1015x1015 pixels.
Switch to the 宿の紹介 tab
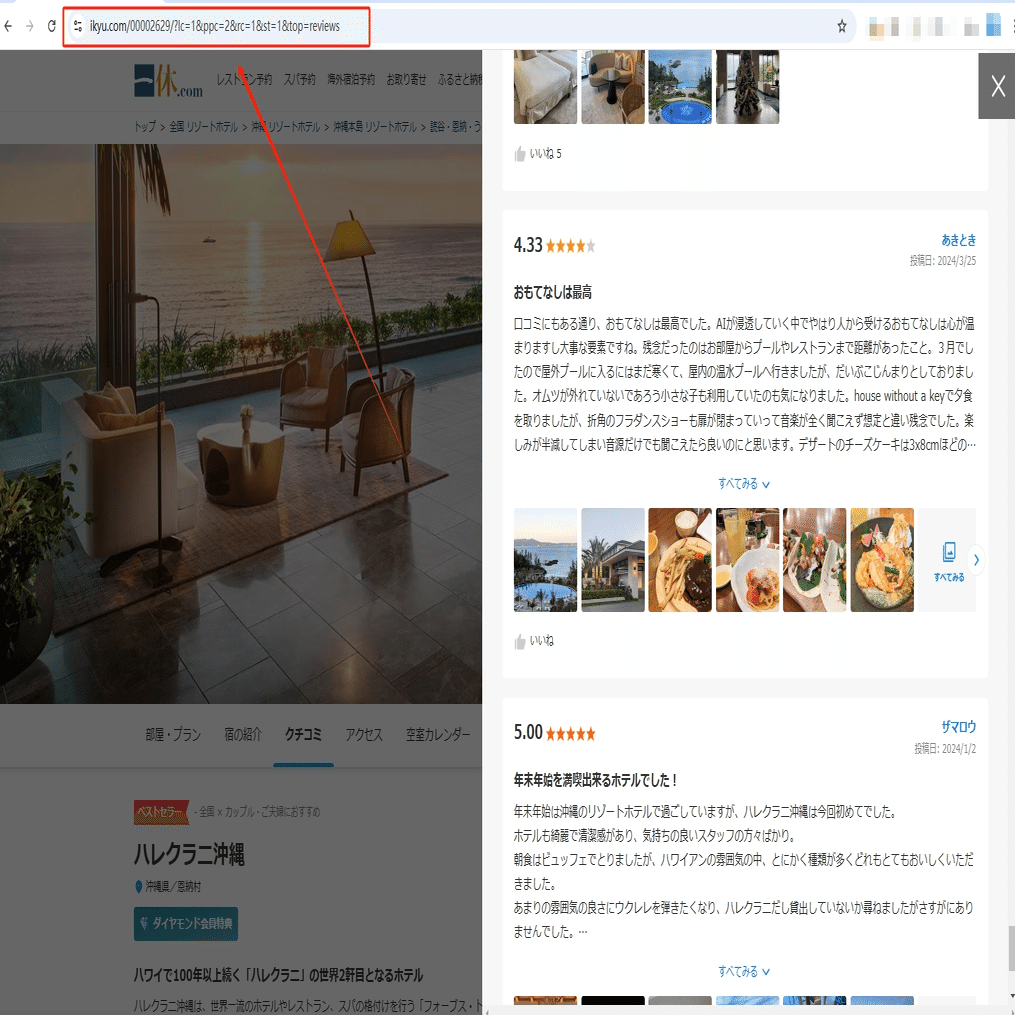[x=243, y=735]
